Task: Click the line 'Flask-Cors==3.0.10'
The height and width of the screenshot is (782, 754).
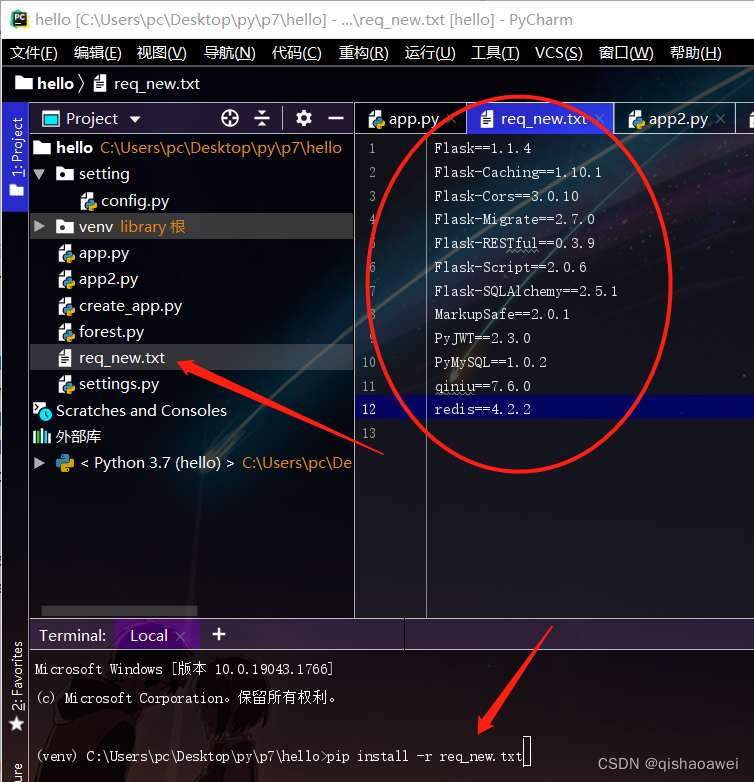Action: 506,196
